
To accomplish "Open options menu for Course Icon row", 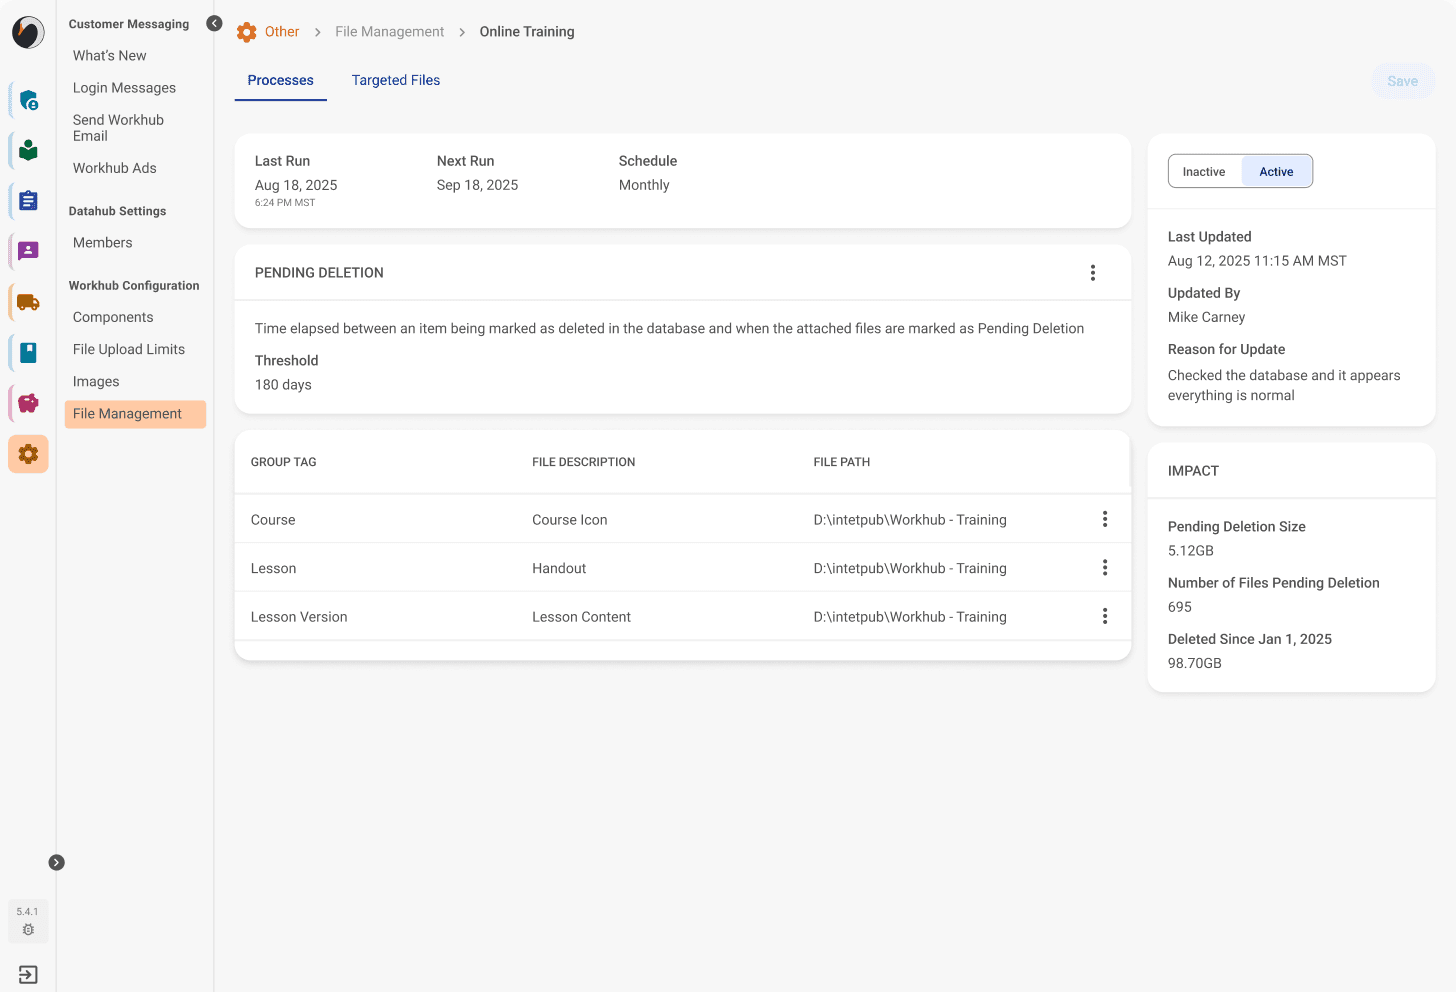I will point(1105,519).
